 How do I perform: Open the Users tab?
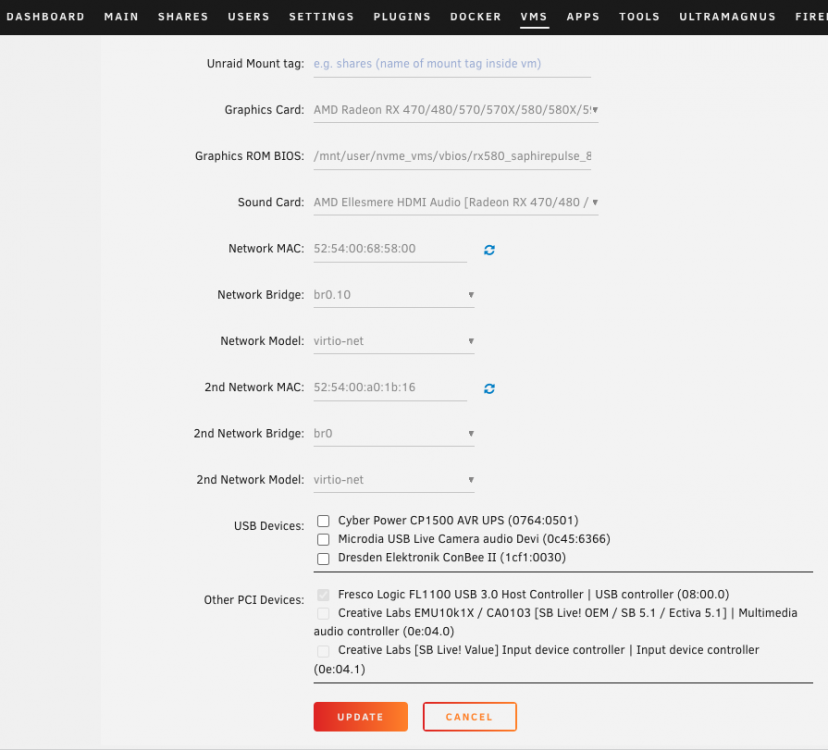coord(248,17)
